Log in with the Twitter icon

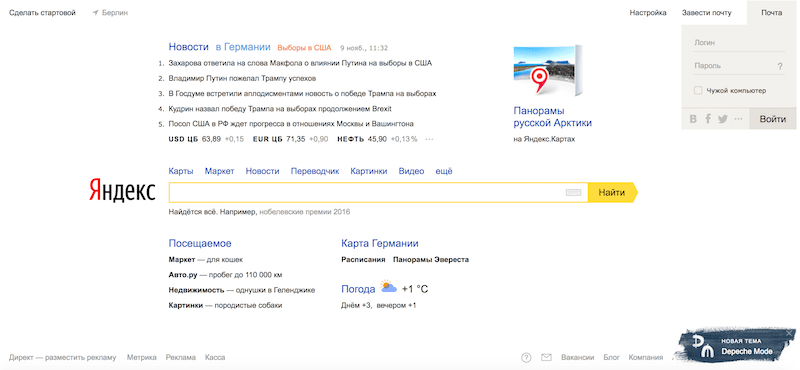click(x=722, y=119)
